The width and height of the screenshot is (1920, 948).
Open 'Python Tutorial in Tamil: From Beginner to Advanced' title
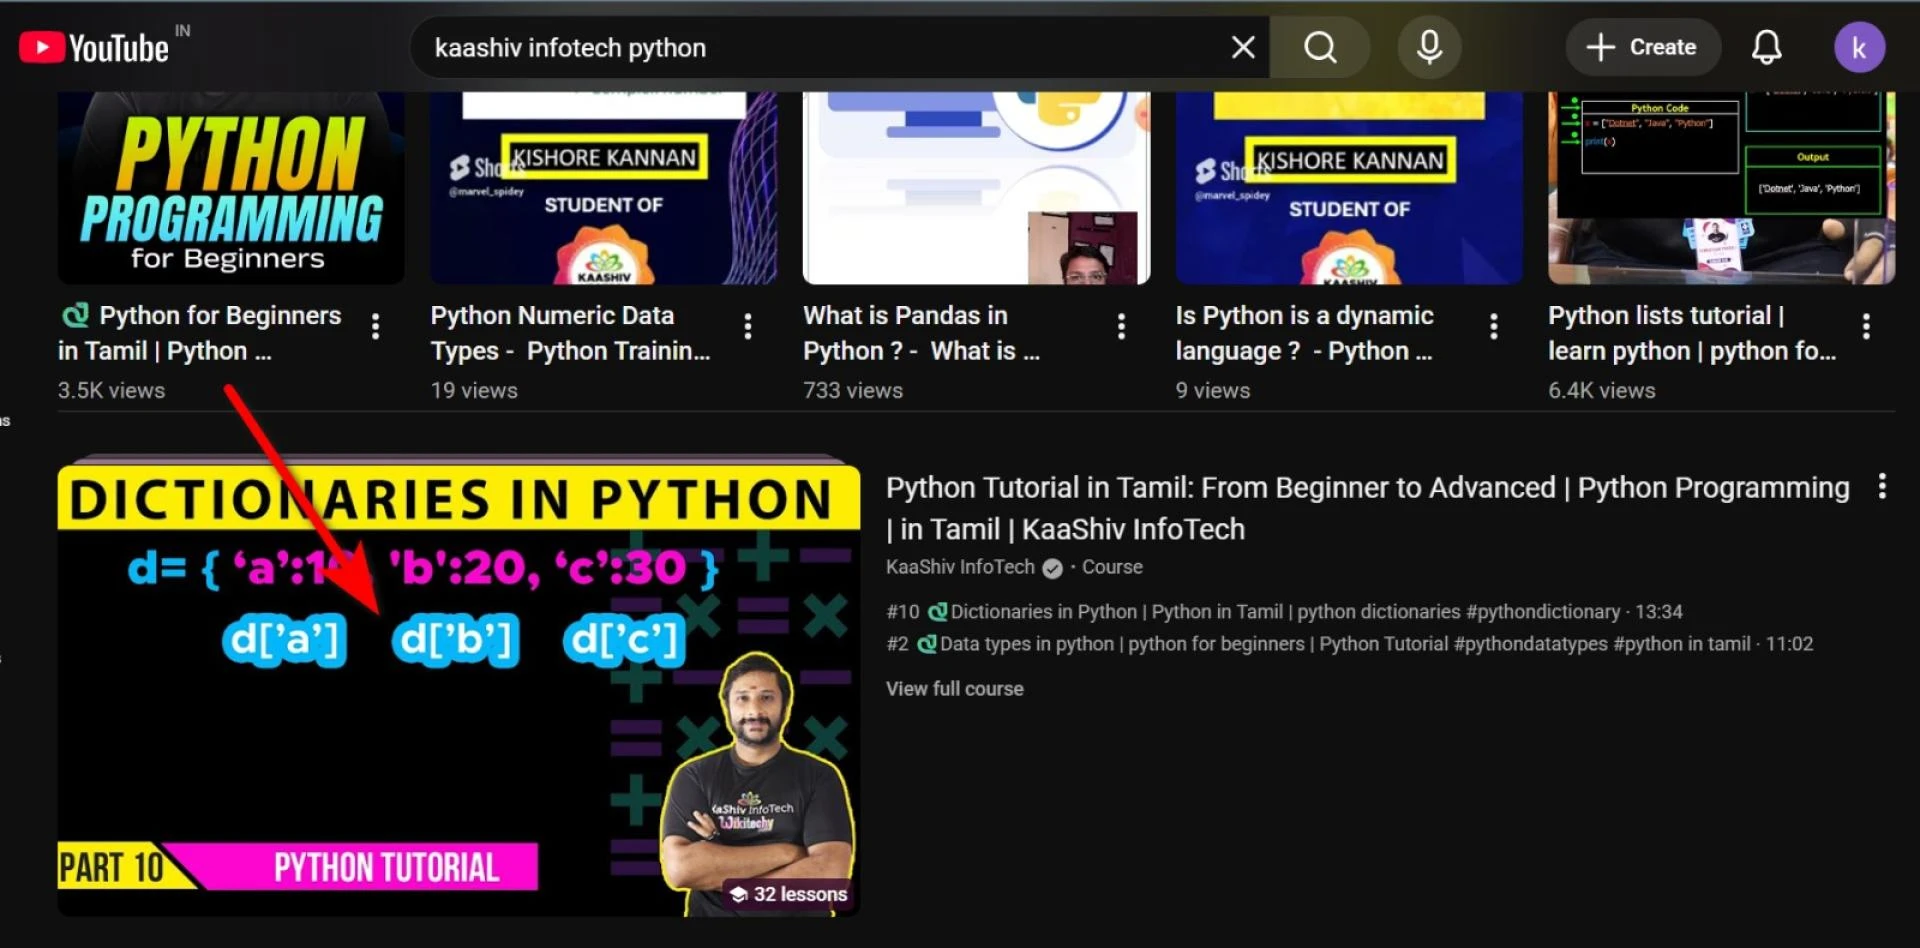(x=1367, y=508)
